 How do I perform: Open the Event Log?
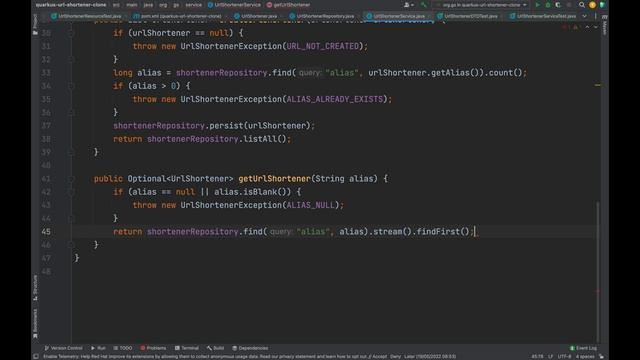pos(583,348)
